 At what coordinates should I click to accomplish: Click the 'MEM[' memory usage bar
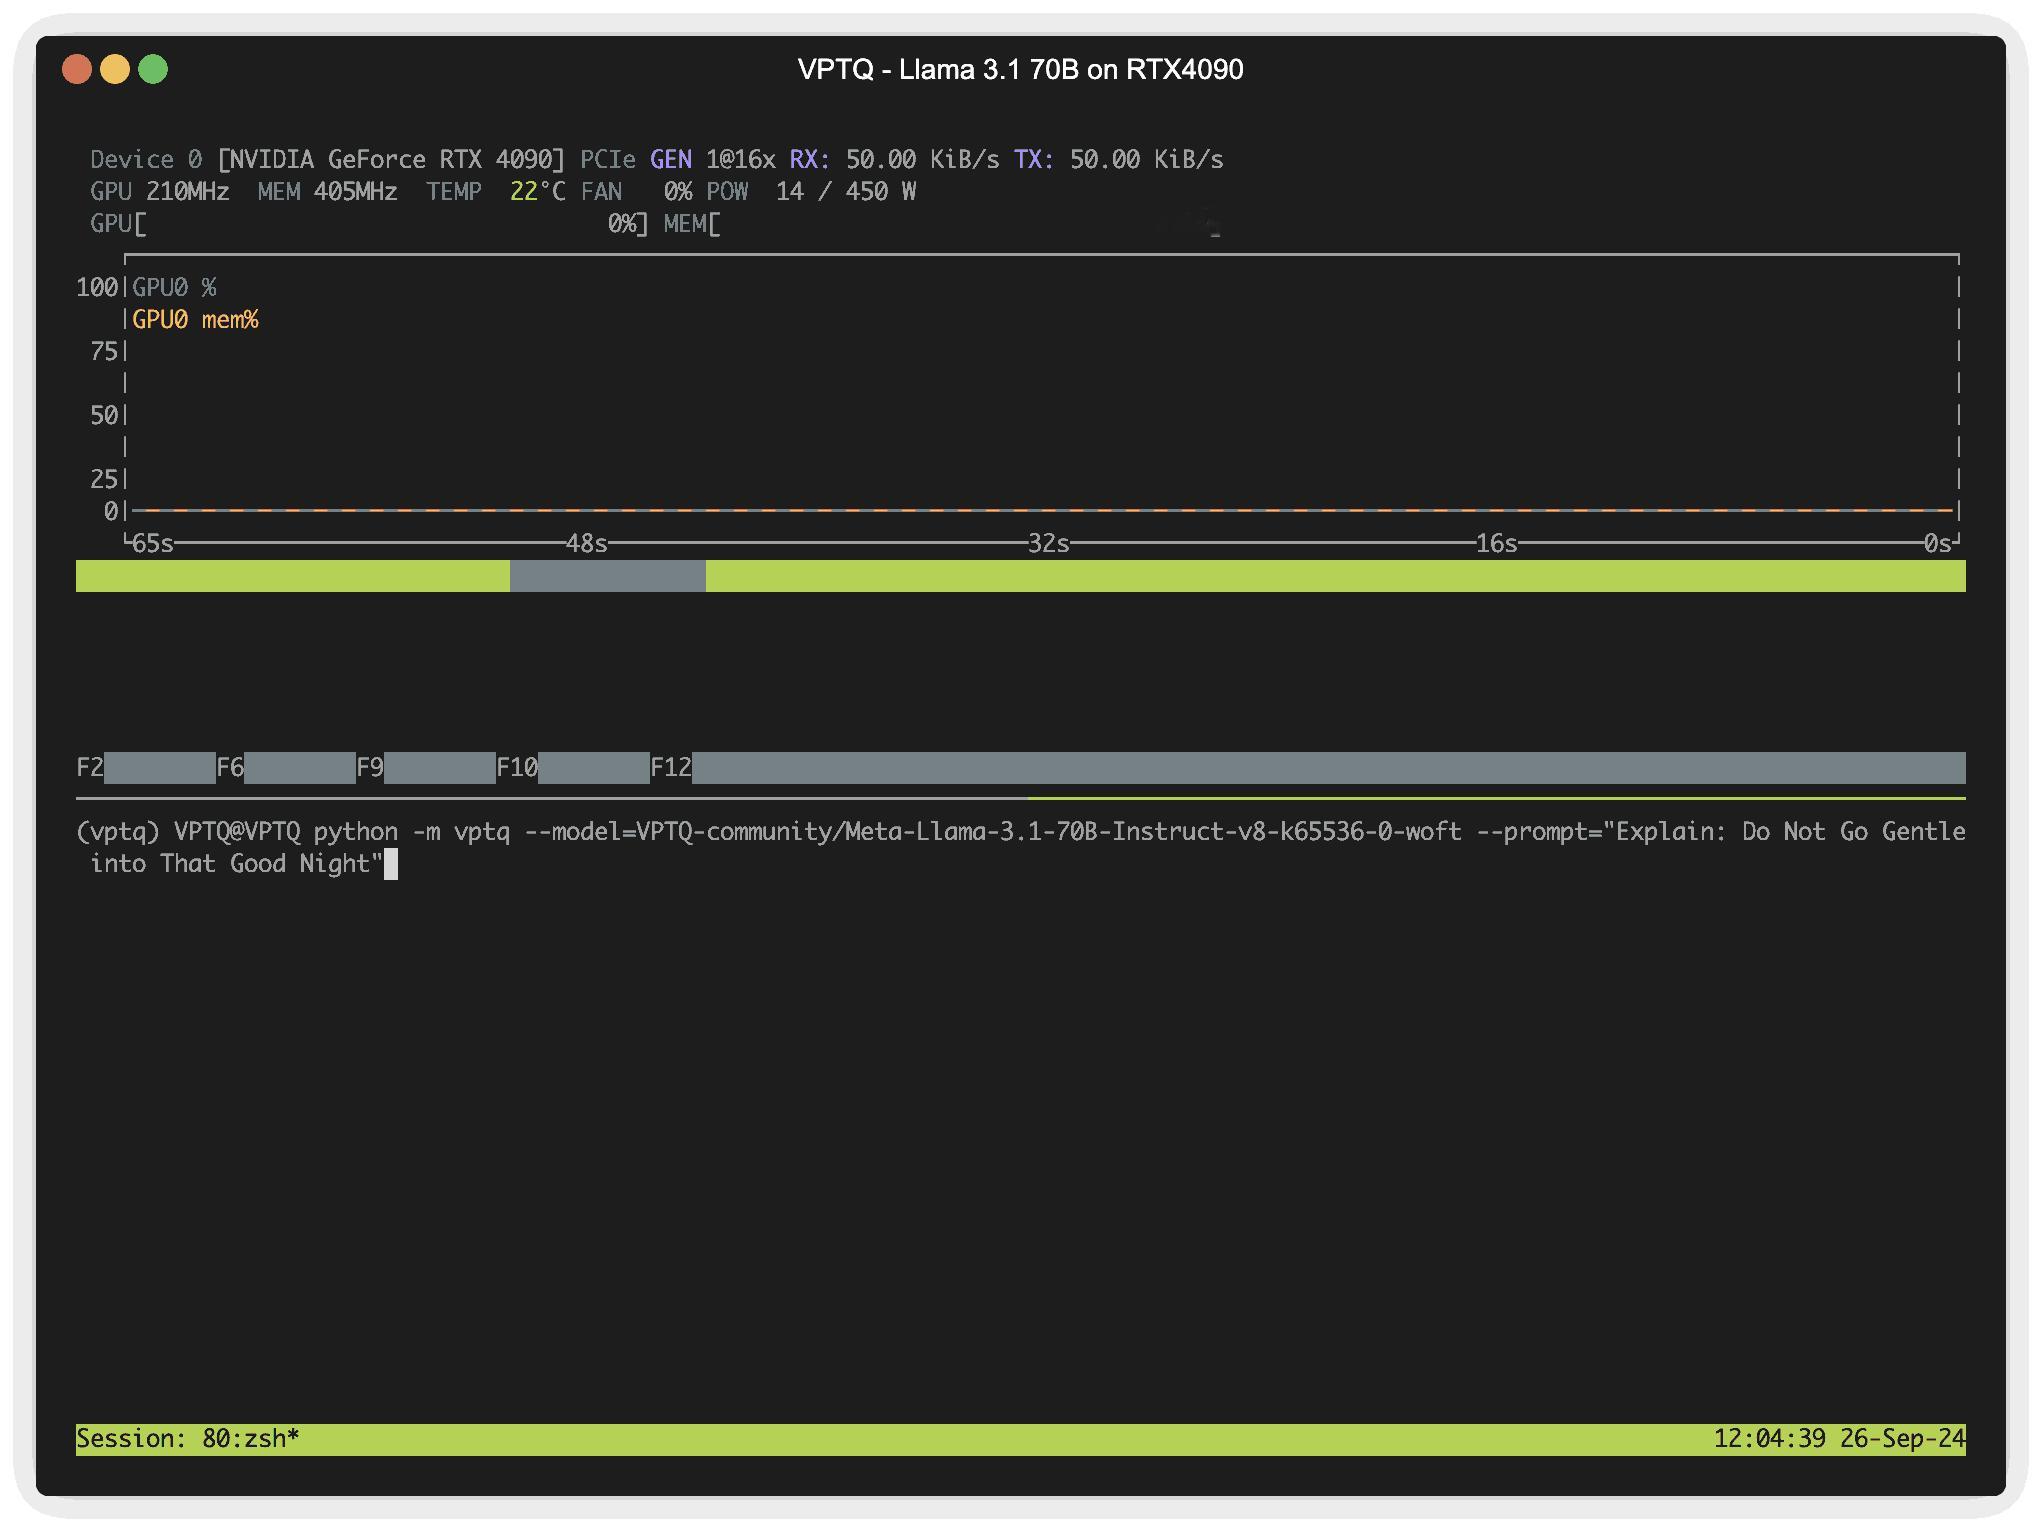pyautogui.click(x=943, y=224)
